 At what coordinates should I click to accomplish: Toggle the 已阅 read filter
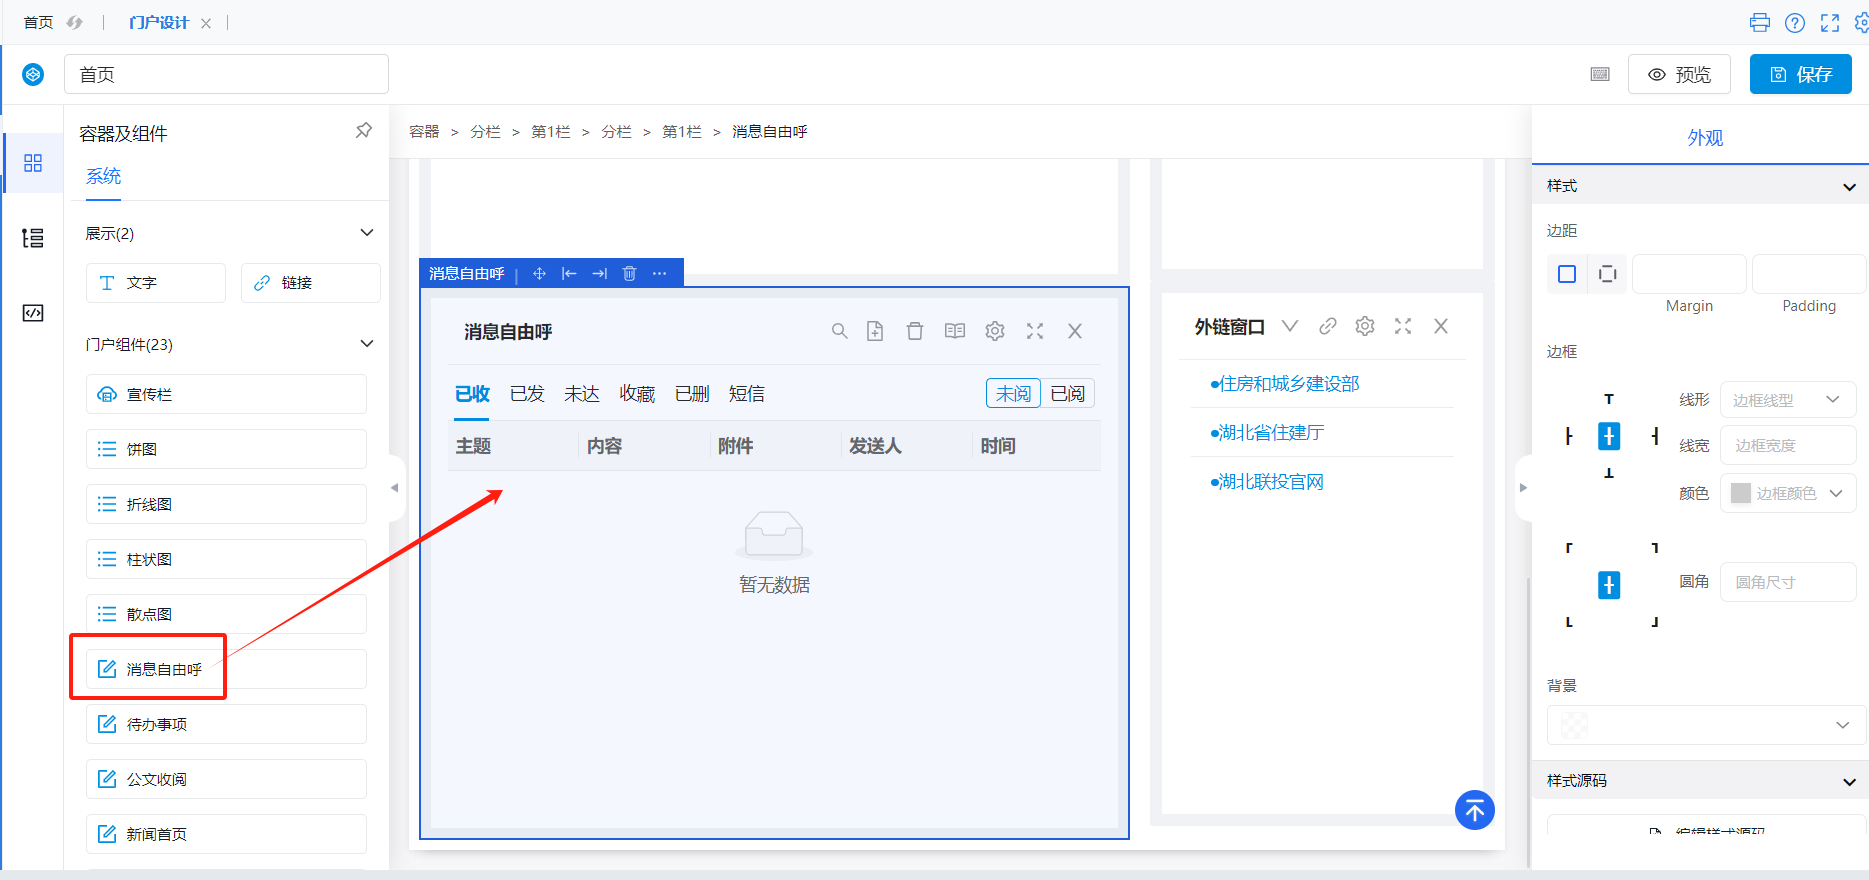click(1068, 393)
